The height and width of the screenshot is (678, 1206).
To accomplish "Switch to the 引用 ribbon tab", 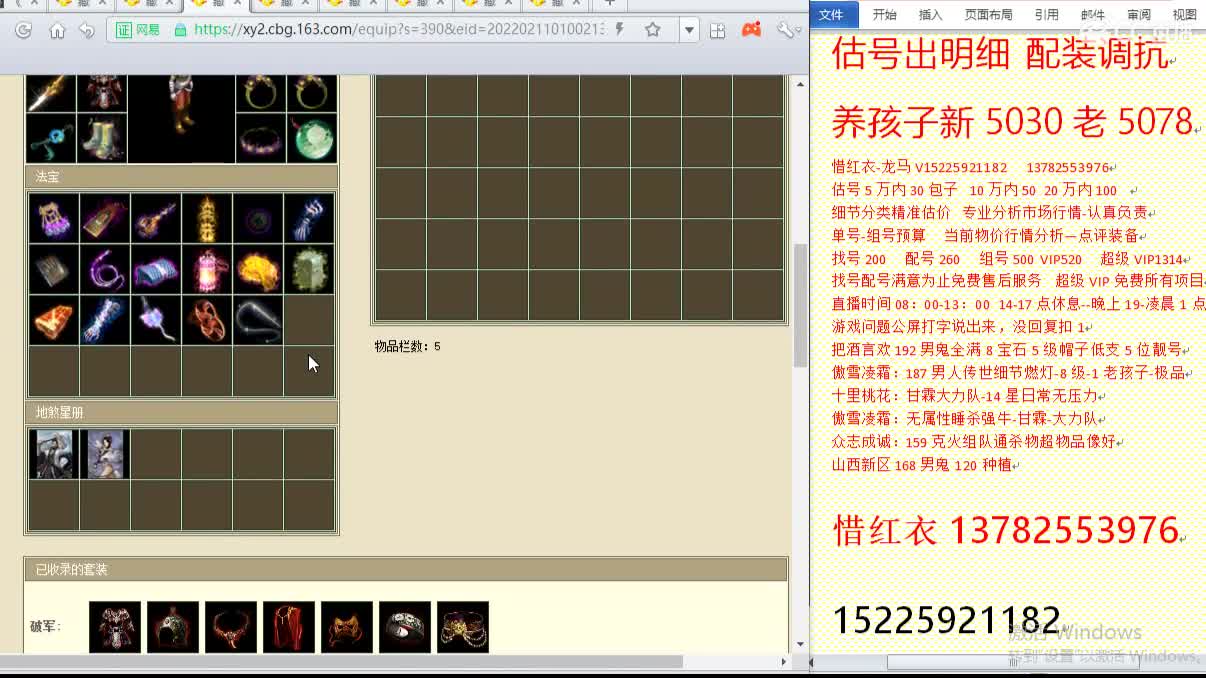I will click(1046, 14).
